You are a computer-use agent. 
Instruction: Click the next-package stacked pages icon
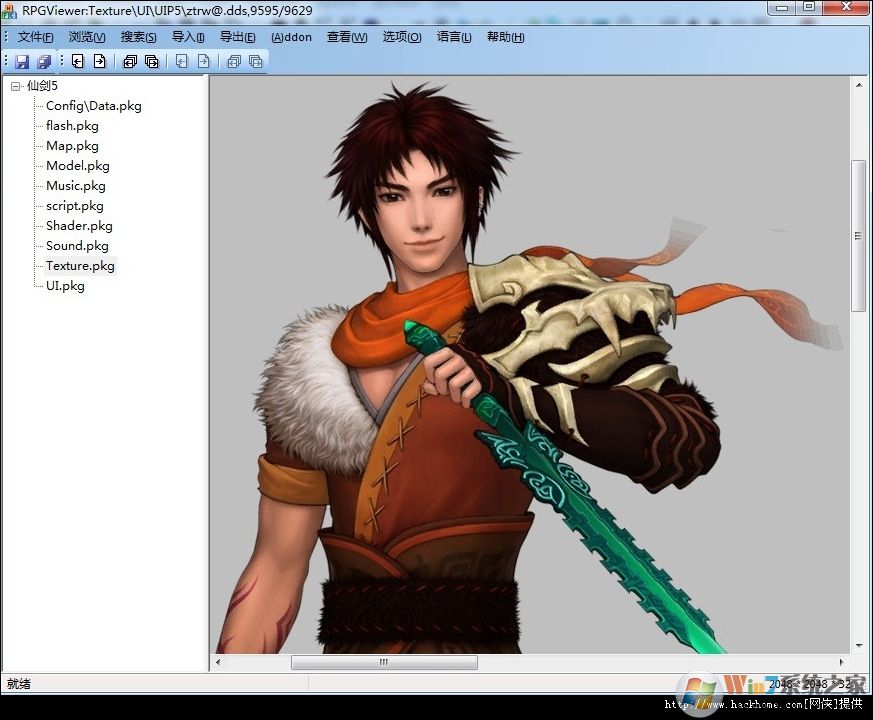(151, 61)
